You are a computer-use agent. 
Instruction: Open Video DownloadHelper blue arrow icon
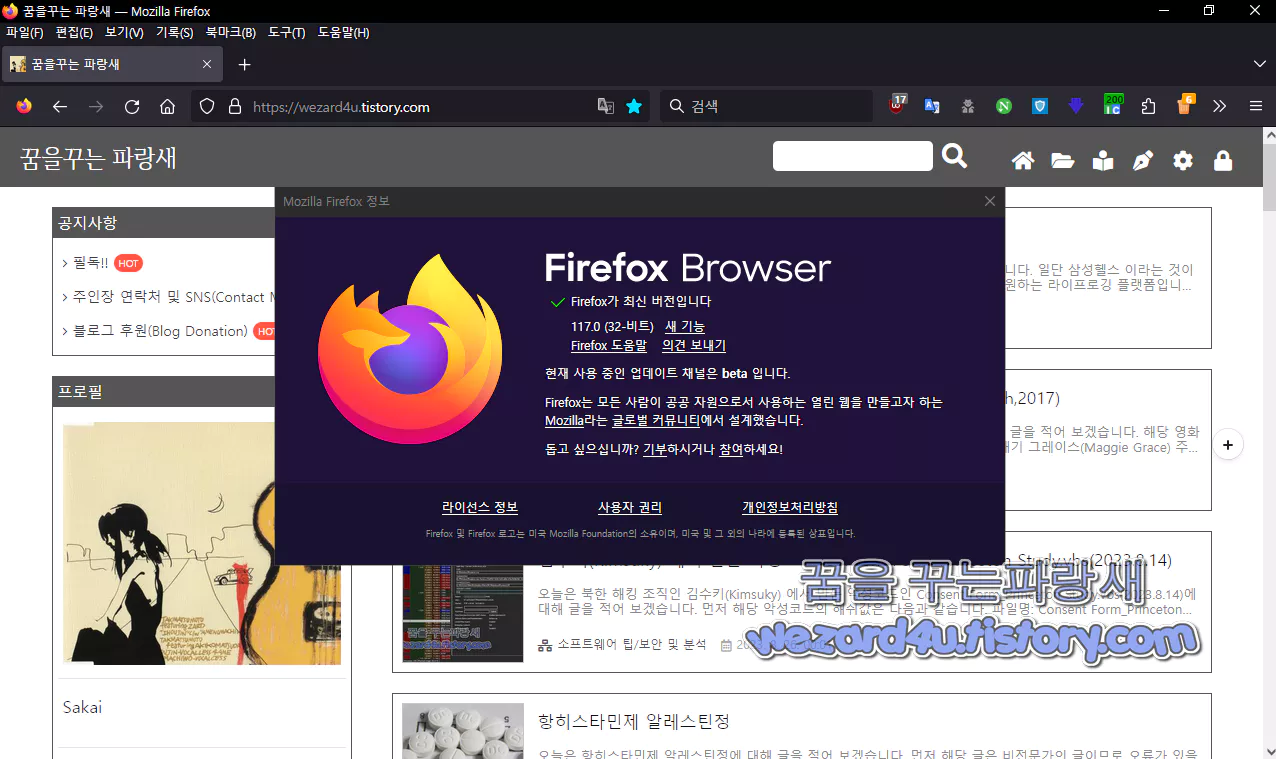tap(1075, 106)
